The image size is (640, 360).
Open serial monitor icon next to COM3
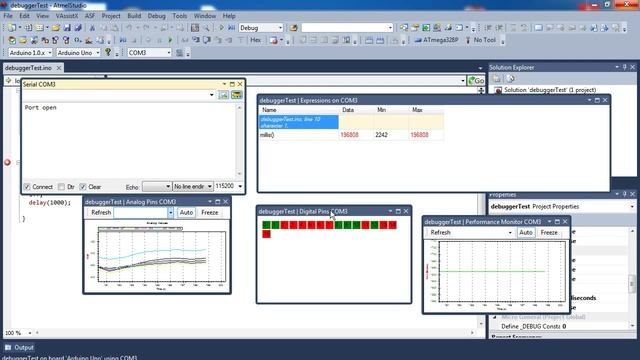click(x=179, y=53)
